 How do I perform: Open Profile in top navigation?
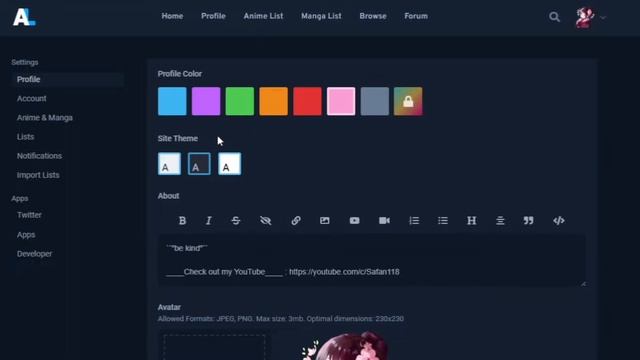click(213, 16)
